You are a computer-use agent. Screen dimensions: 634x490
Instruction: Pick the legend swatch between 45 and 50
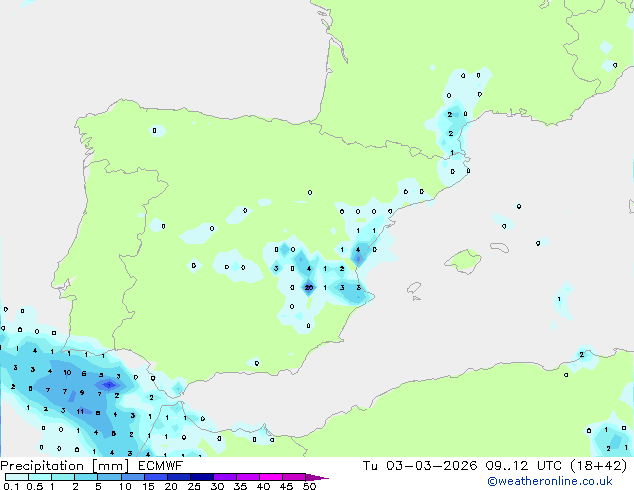pos(294,477)
